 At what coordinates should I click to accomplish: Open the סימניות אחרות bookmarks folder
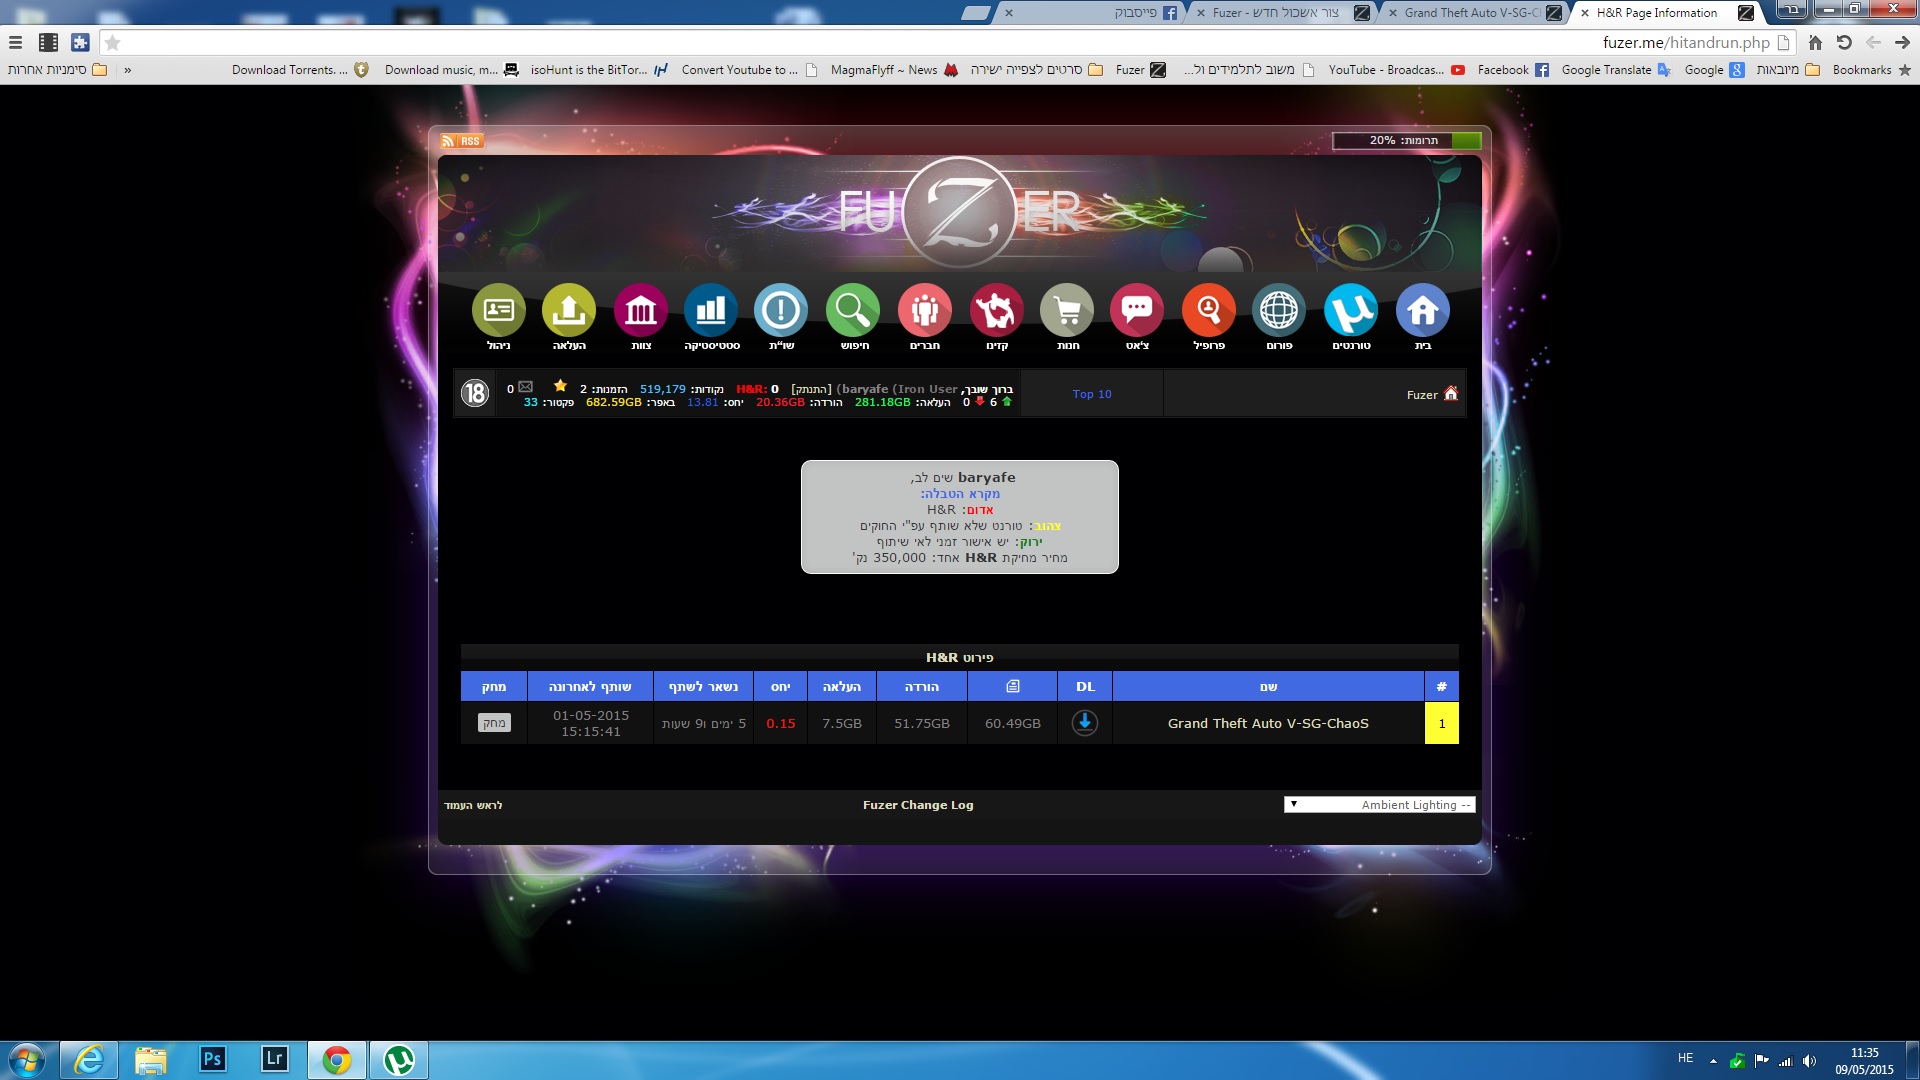point(57,70)
